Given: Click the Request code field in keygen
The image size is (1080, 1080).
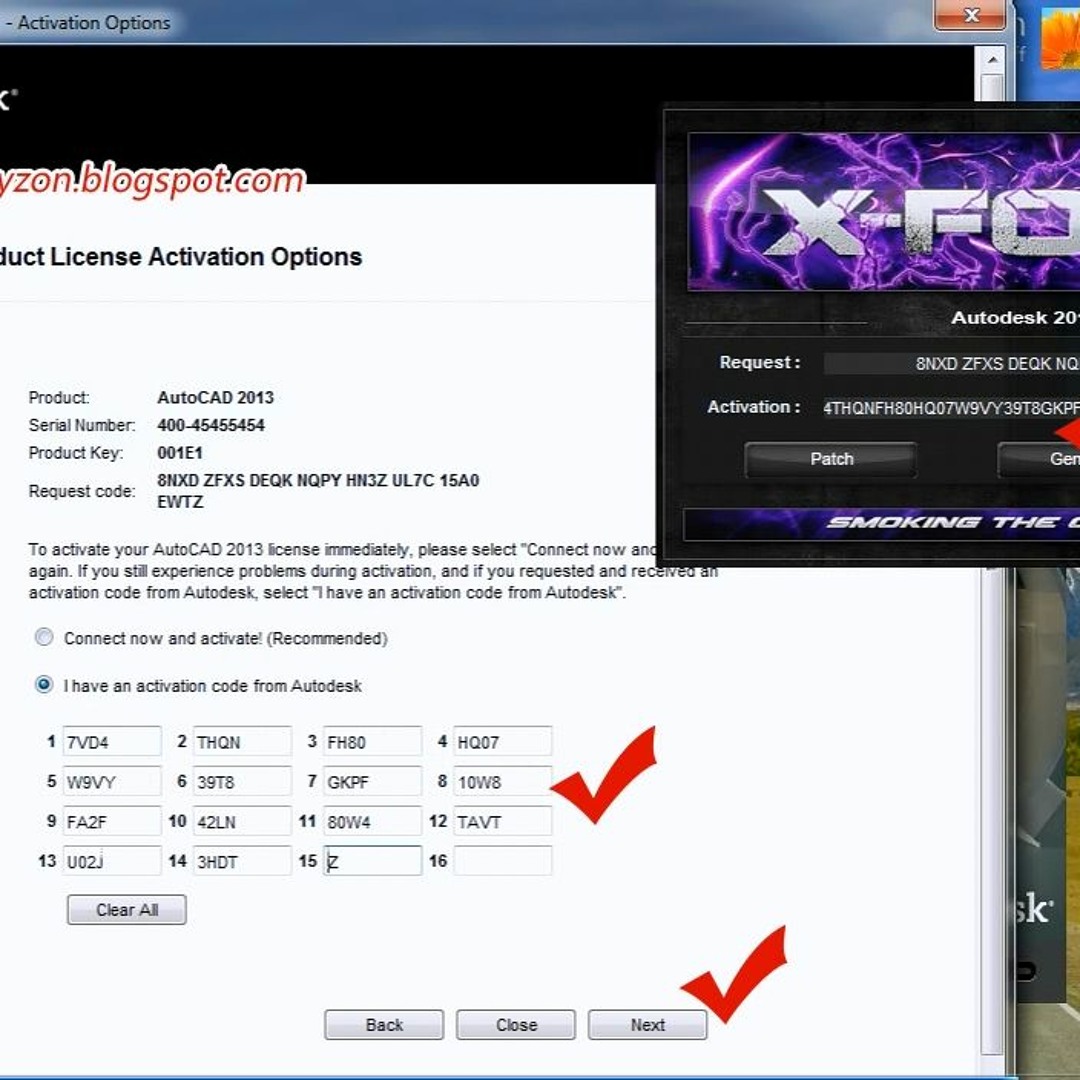Looking at the screenshot, I should coord(950,364).
